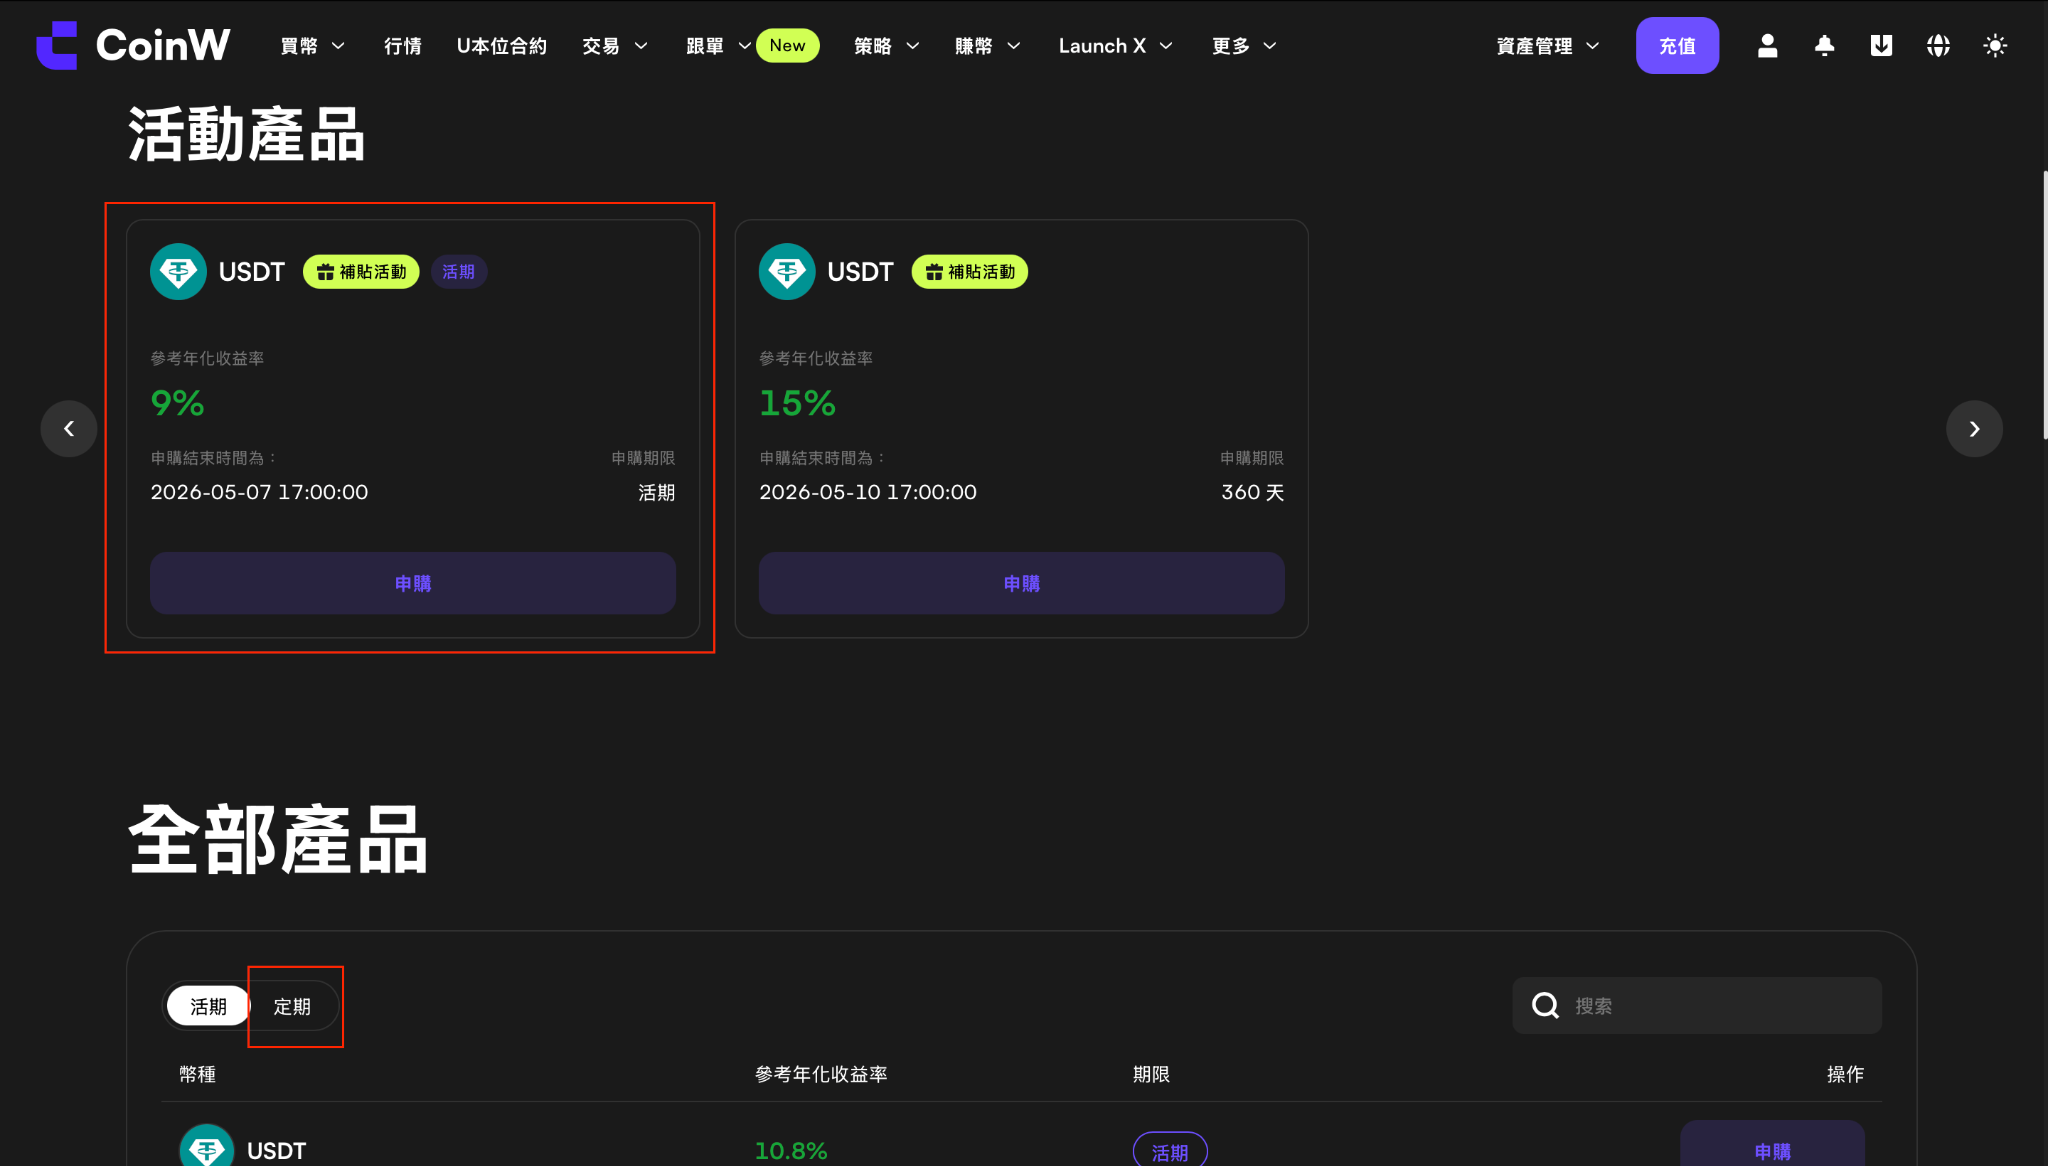
Task: Expand the 賺幣 menu
Action: pyautogui.click(x=988, y=46)
